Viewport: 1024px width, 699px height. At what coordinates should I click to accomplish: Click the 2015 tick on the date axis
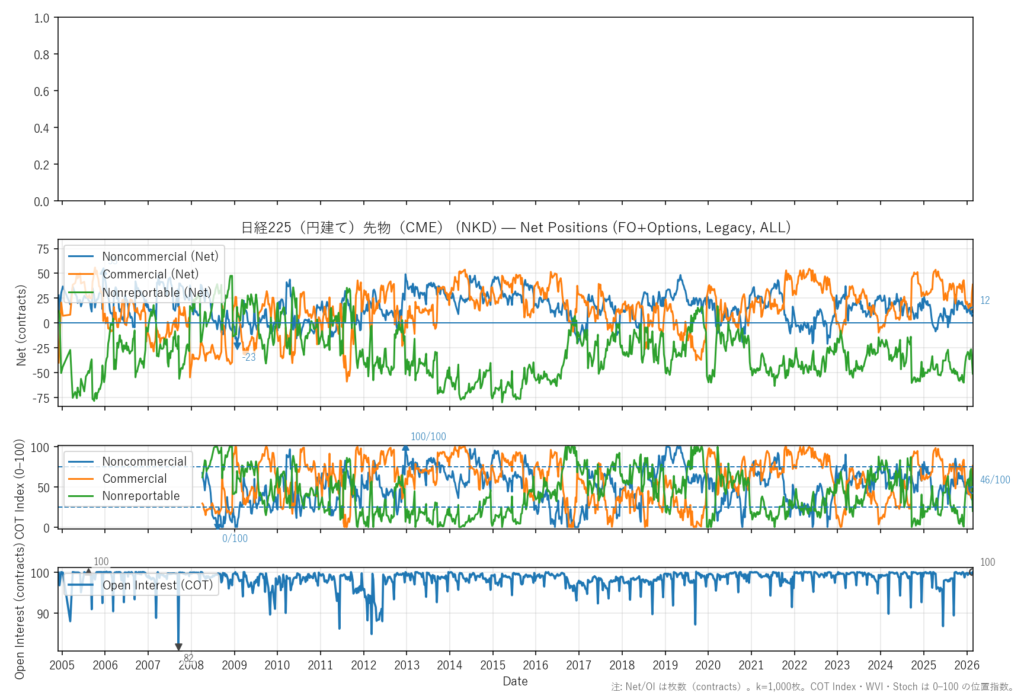tap(492, 665)
